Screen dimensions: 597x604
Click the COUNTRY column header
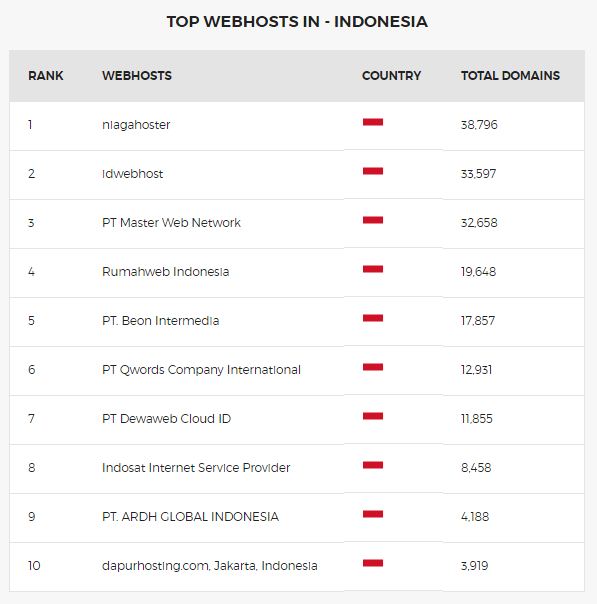pos(391,76)
